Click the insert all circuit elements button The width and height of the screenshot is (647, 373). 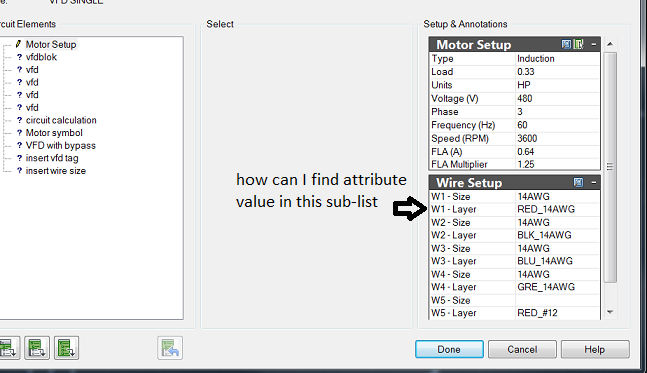click(x=66, y=348)
